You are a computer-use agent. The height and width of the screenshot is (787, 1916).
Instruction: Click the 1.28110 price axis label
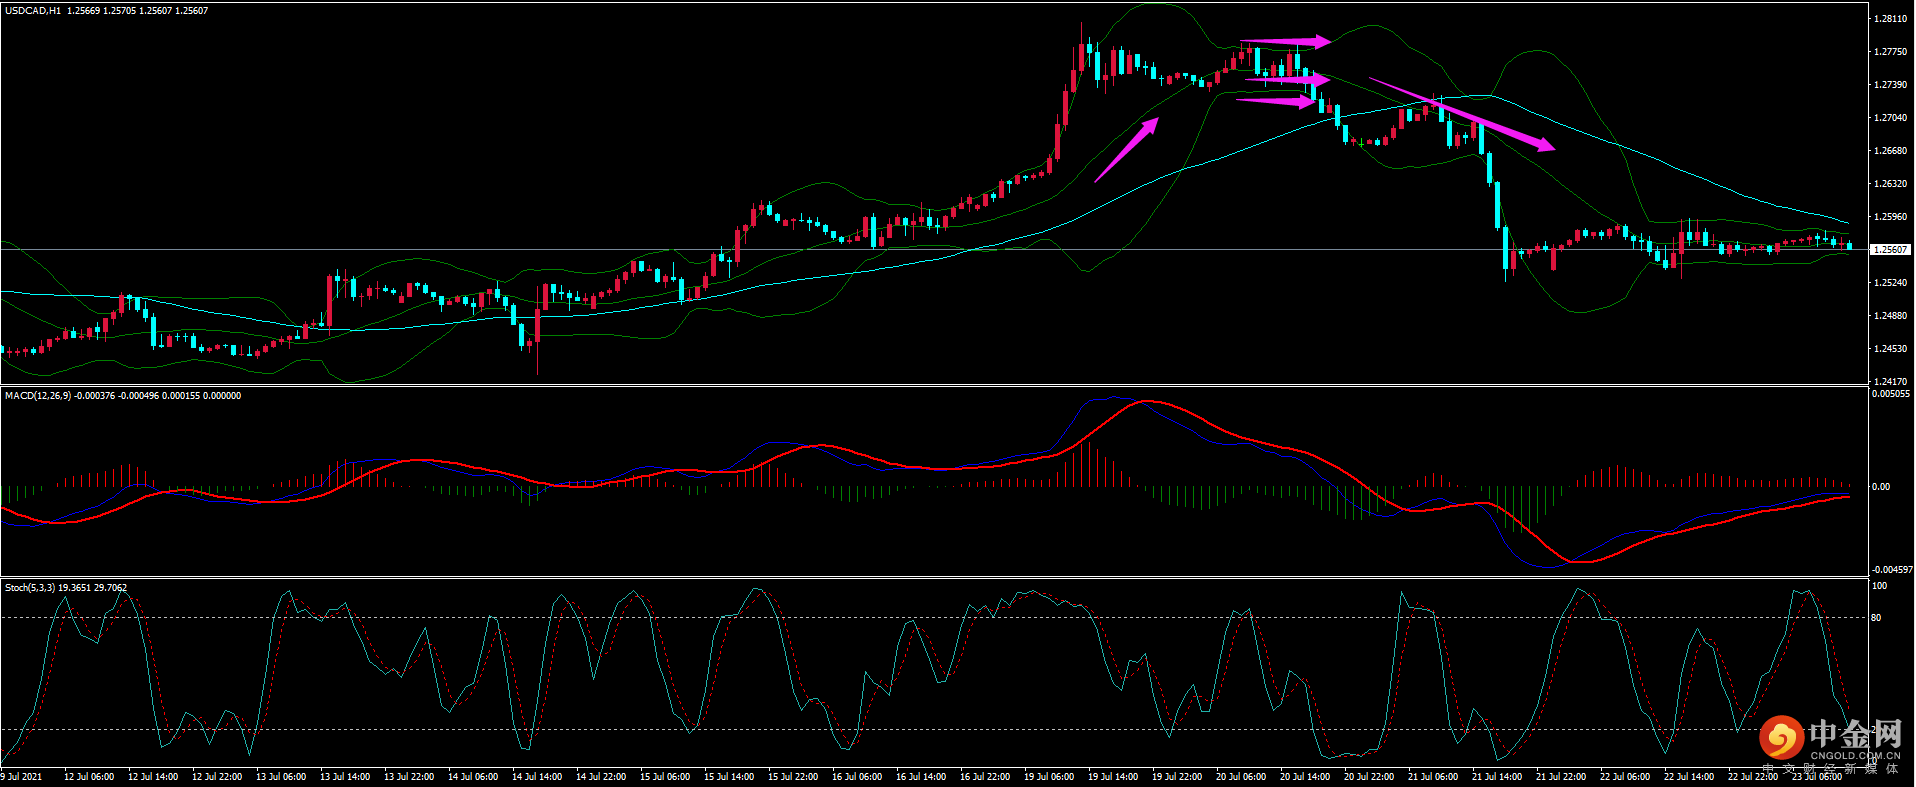coord(1889,19)
